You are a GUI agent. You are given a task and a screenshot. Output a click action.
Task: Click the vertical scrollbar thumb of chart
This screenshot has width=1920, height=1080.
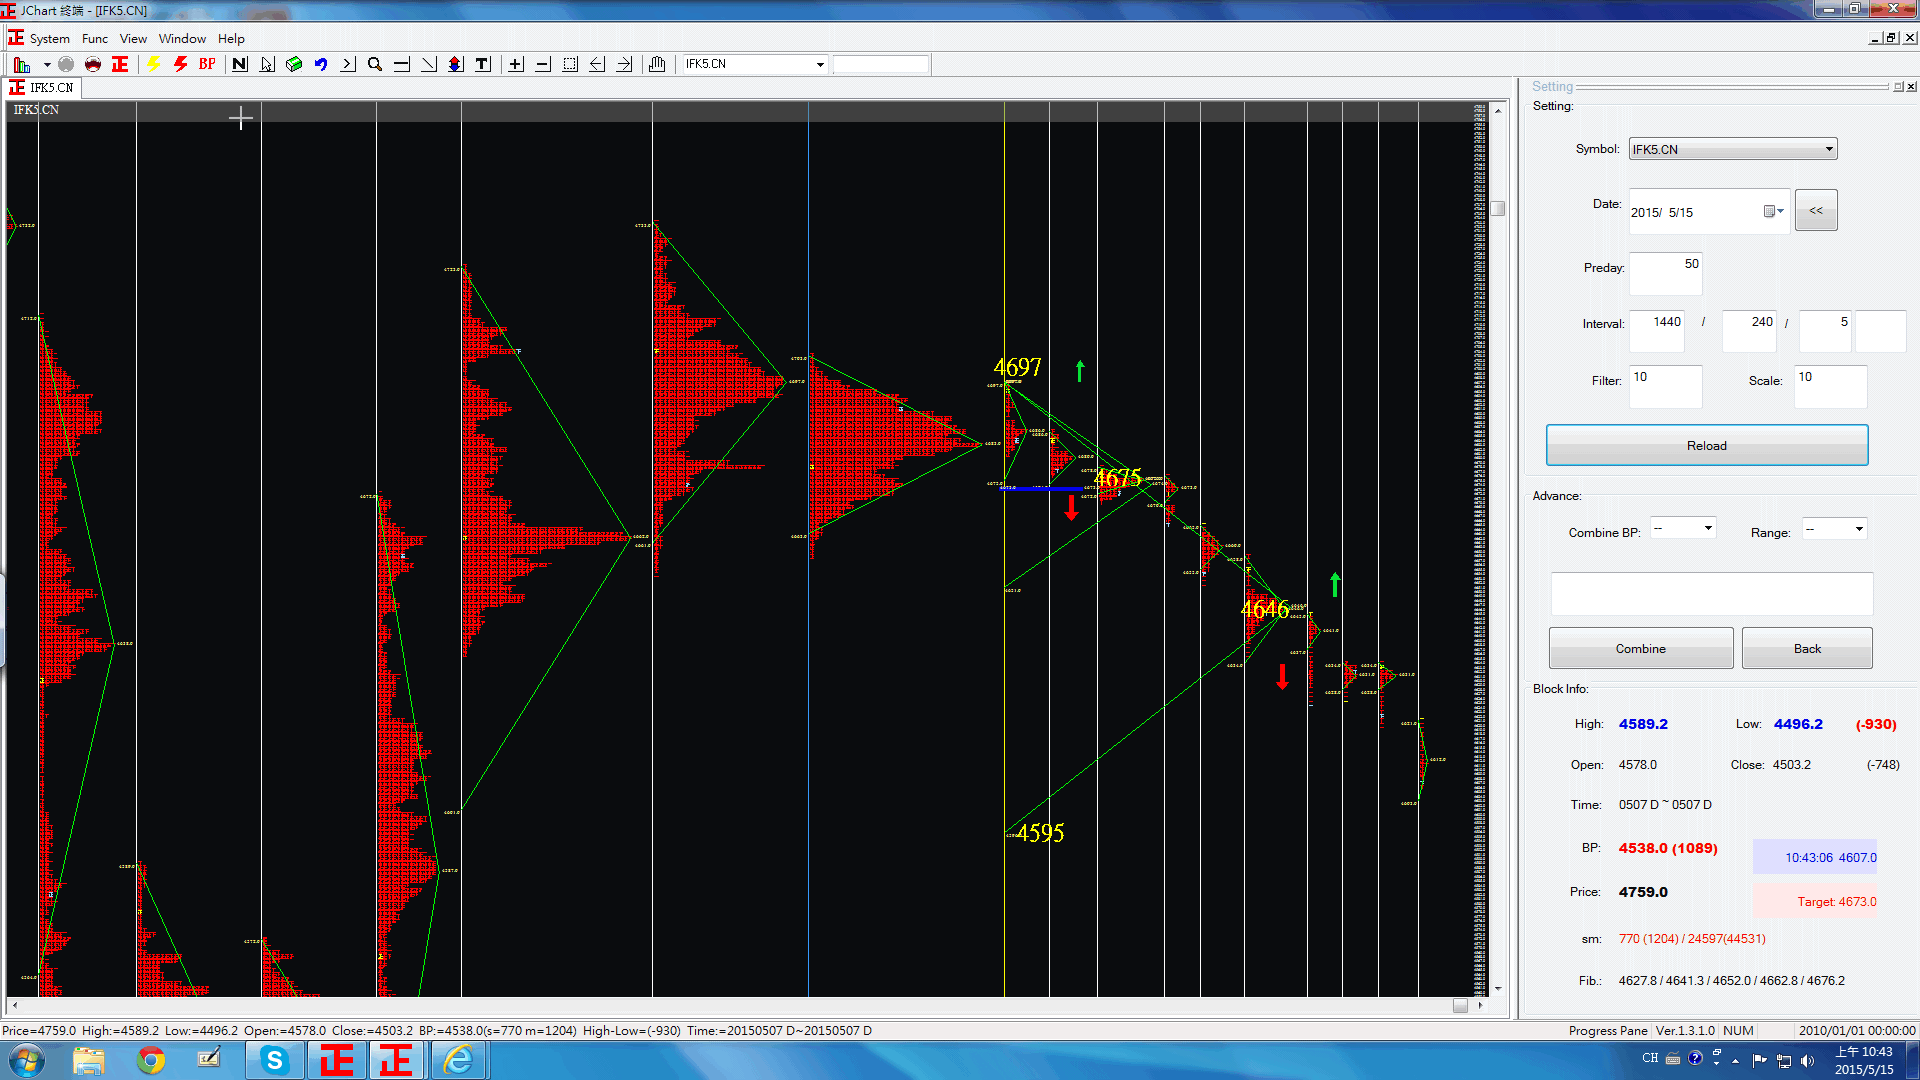click(1497, 209)
